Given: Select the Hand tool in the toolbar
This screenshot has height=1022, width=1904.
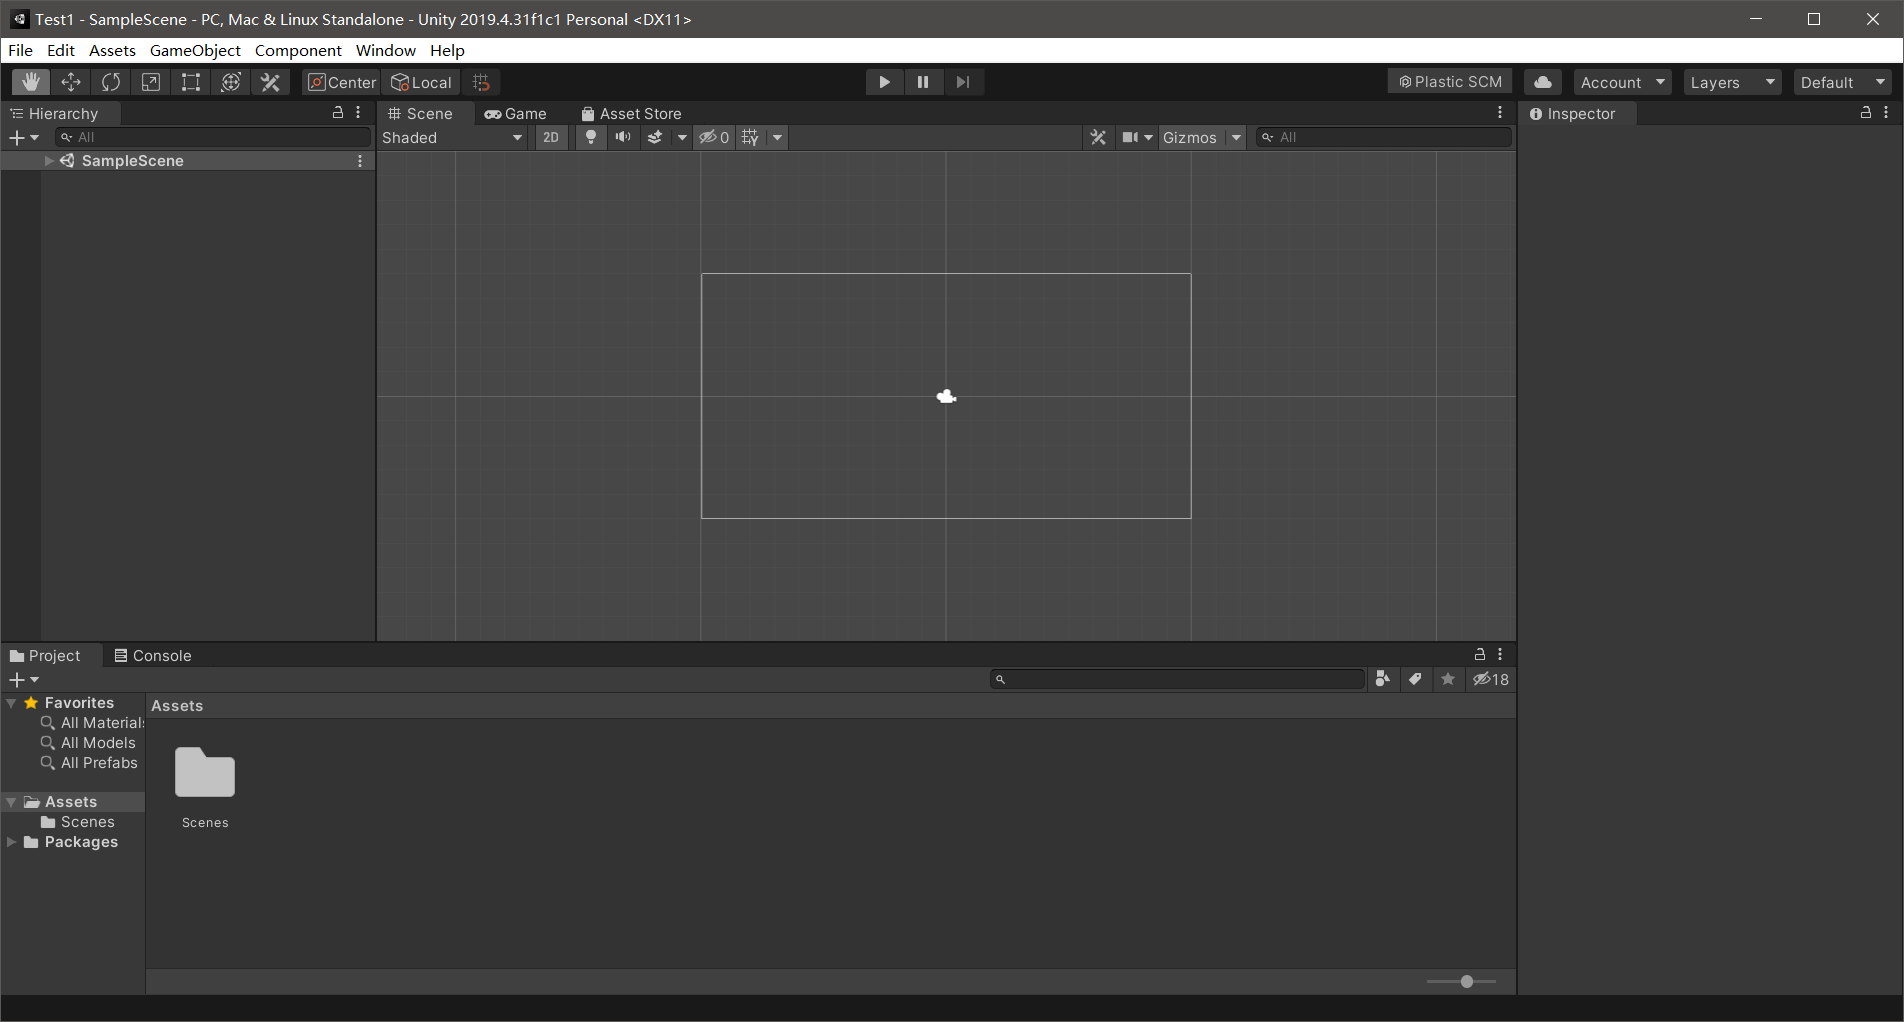Looking at the screenshot, I should pos(30,82).
